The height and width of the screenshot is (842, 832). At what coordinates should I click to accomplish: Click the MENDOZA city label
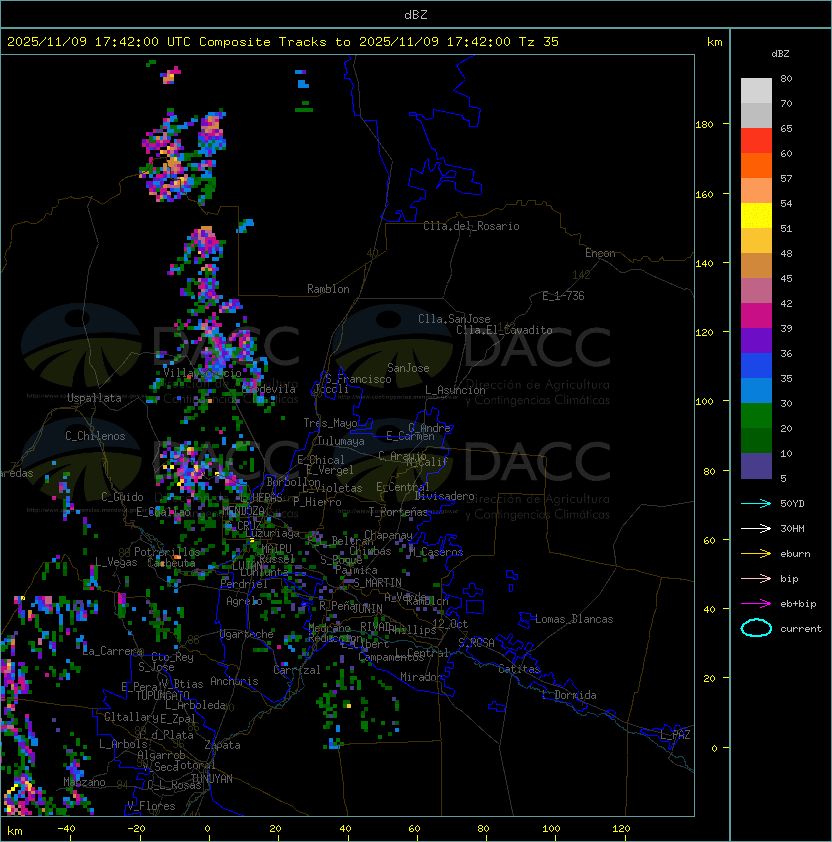(243, 510)
